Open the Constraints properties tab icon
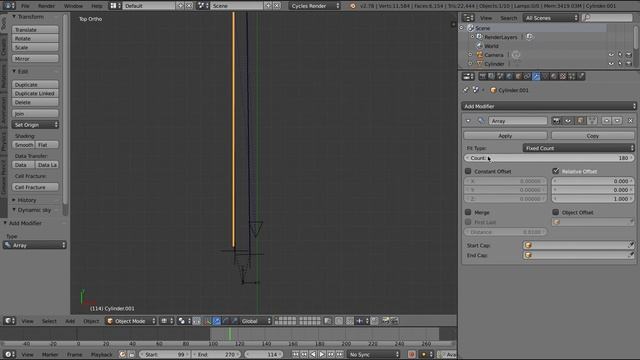The width and height of the screenshot is (640, 360). pos(527,76)
